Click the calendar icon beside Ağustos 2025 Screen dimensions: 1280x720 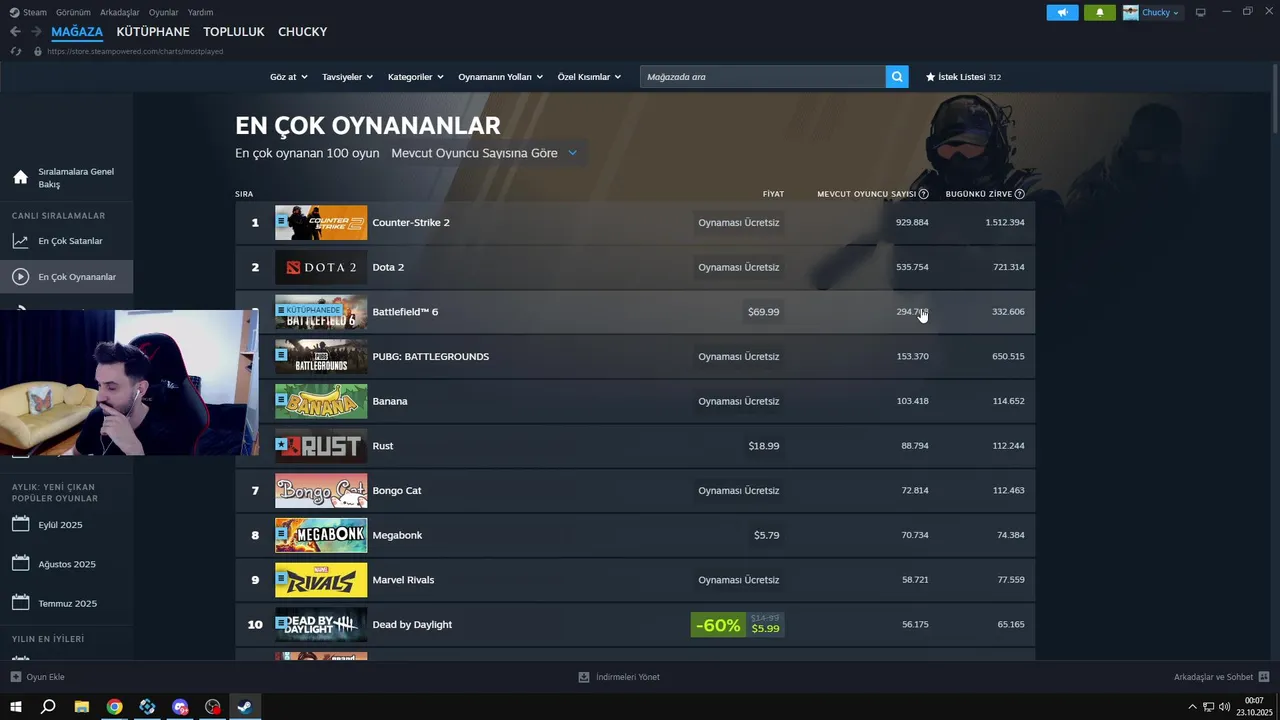tap(20, 563)
